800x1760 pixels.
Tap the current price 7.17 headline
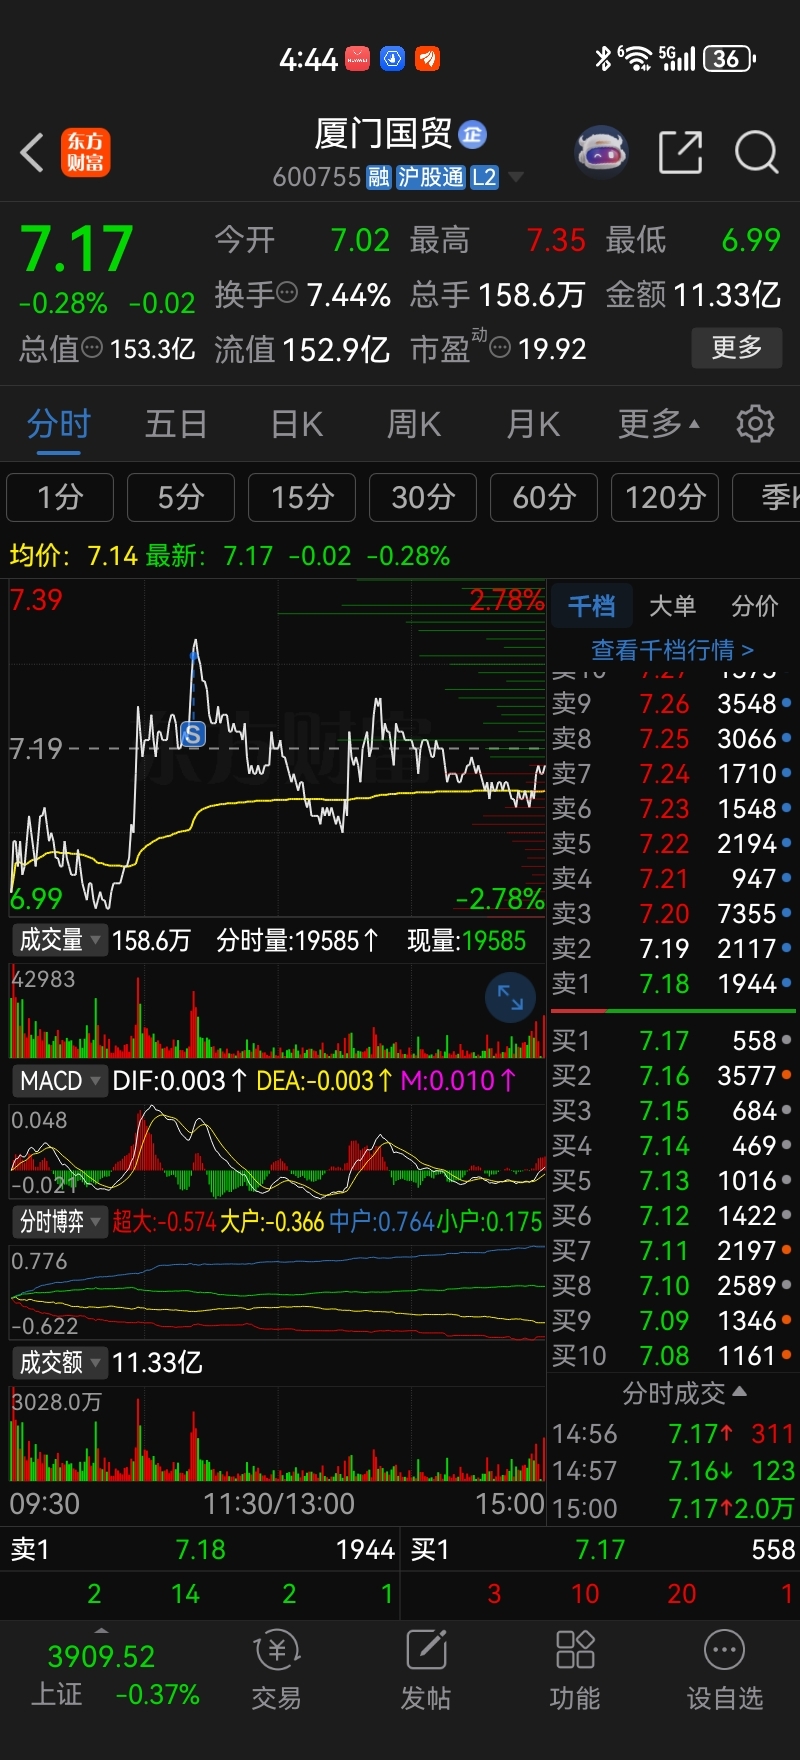[77, 249]
